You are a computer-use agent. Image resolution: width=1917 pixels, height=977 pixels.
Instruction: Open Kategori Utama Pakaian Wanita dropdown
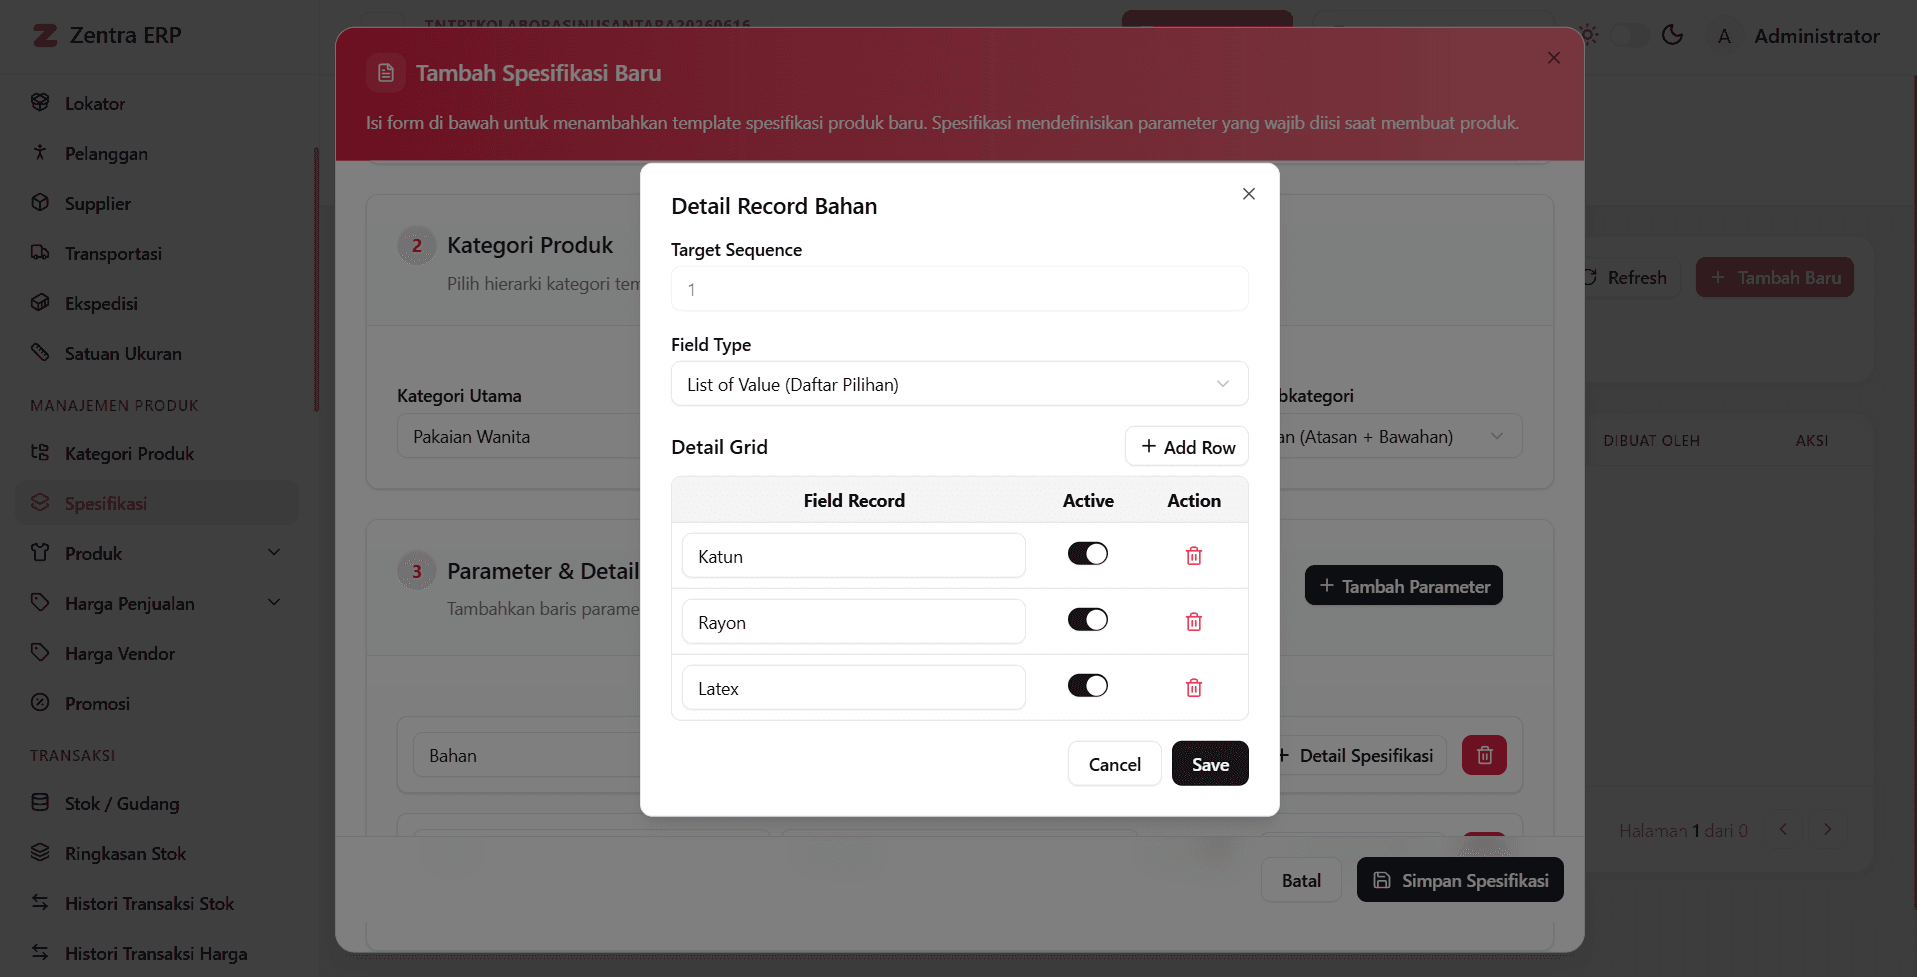(x=518, y=437)
